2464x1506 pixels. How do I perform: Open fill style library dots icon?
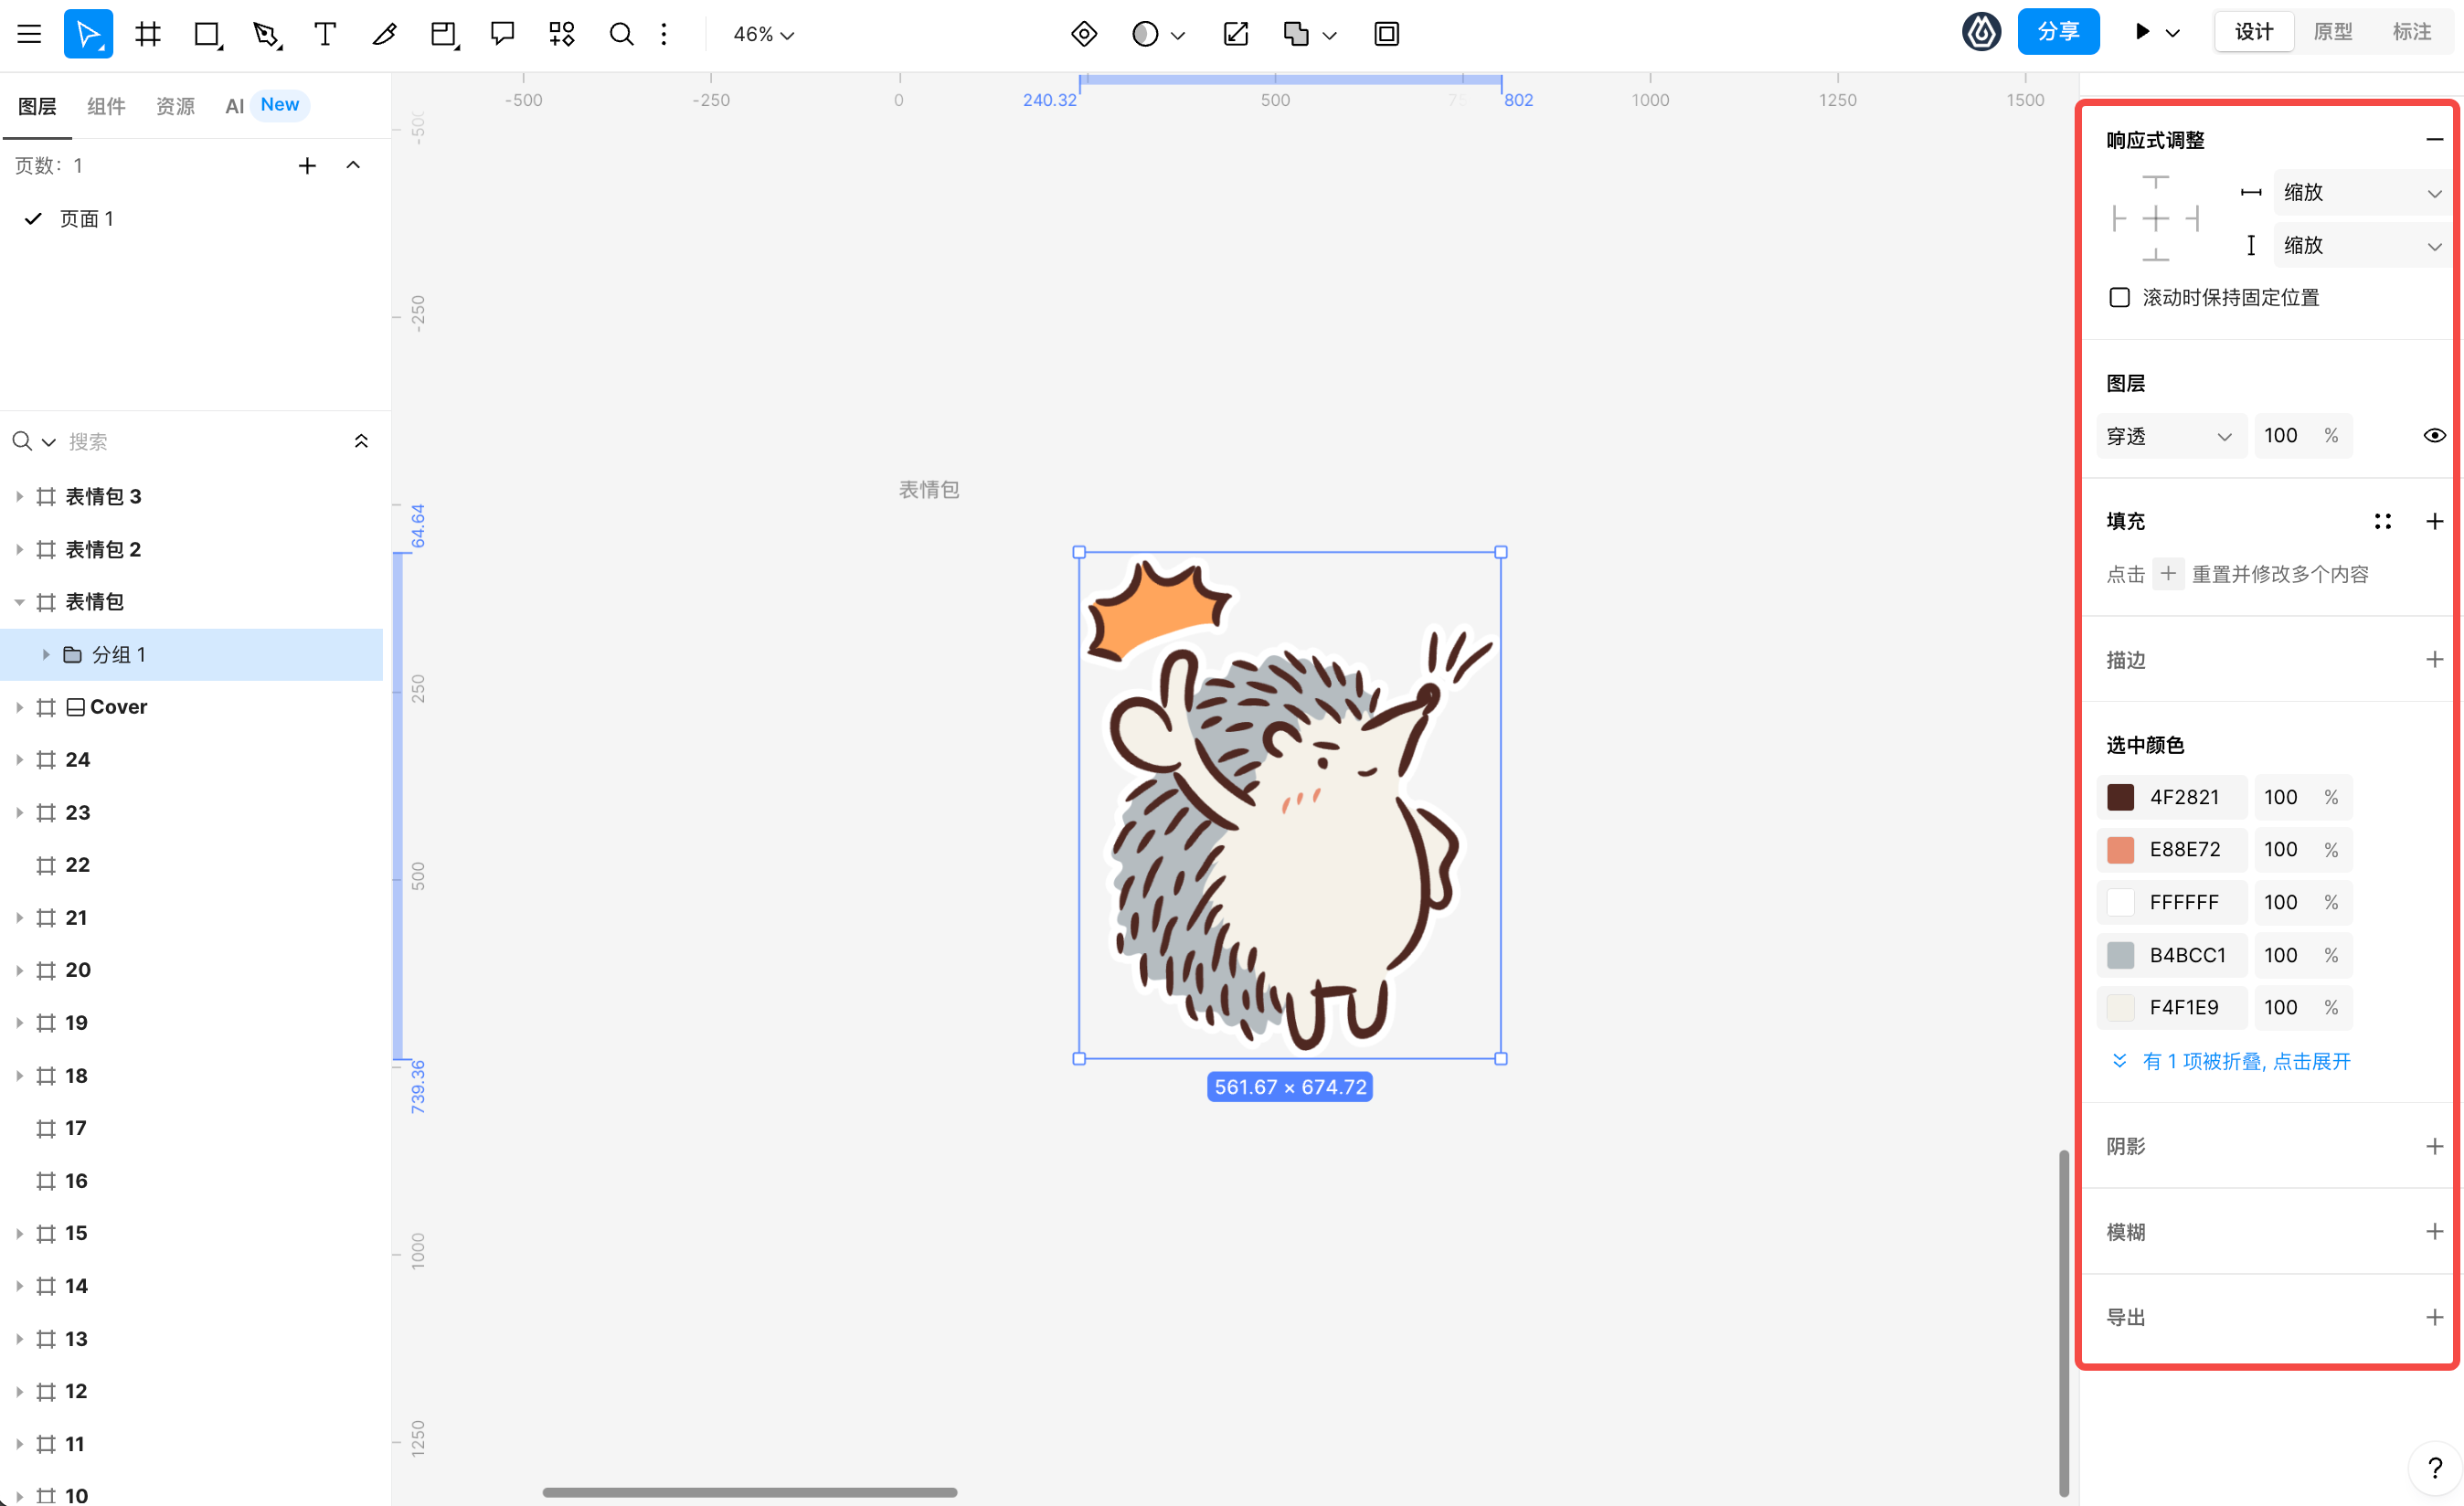point(2383,521)
